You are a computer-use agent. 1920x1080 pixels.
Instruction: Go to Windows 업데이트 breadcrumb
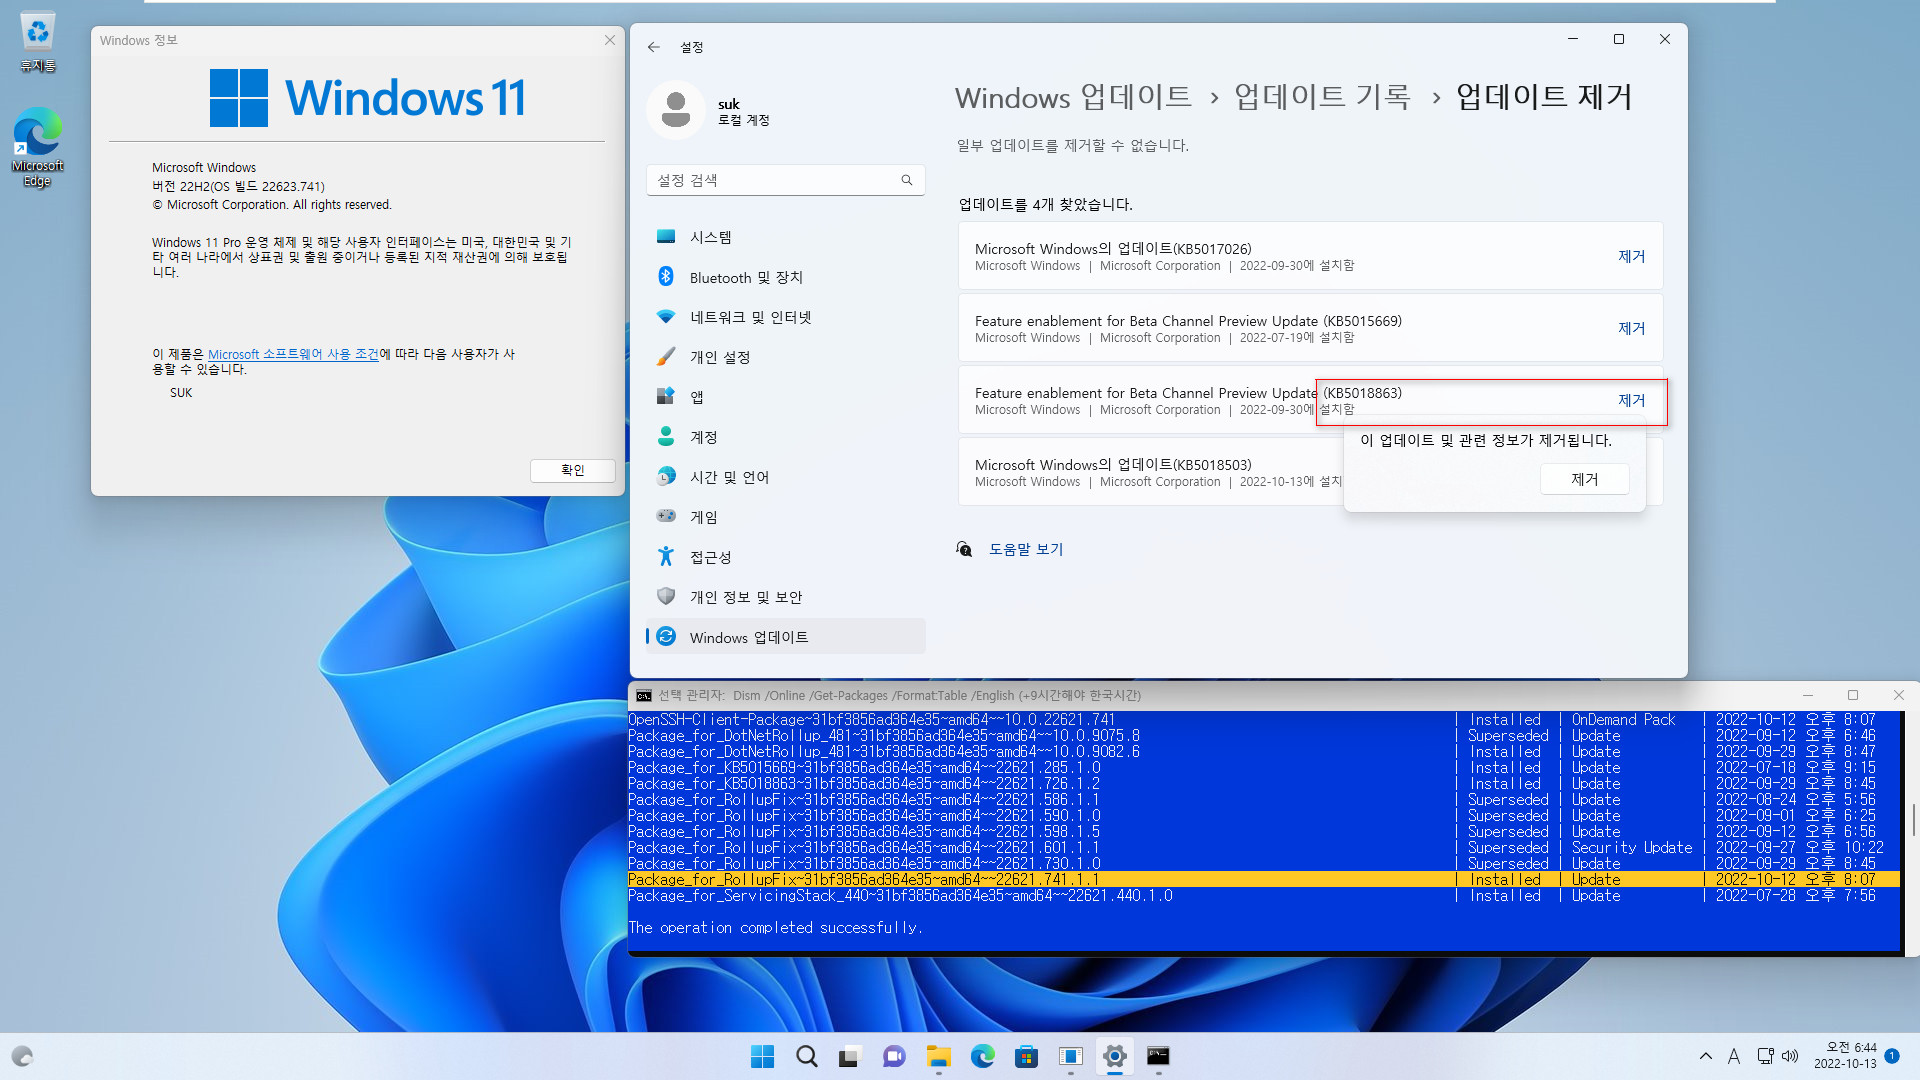click(x=1073, y=97)
